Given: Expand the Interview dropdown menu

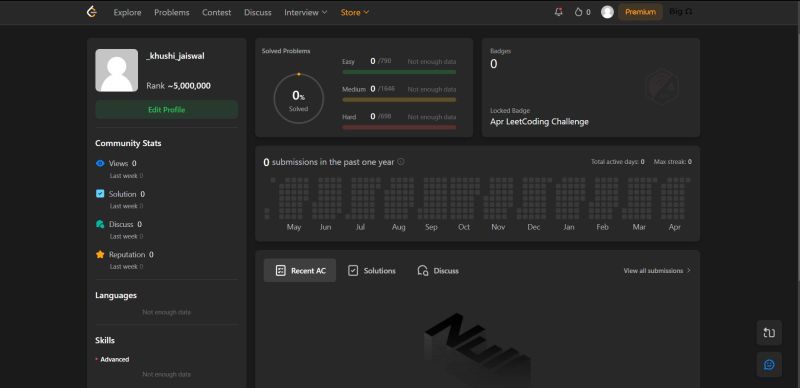Looking at the screenshot, I should pos(306,12).
